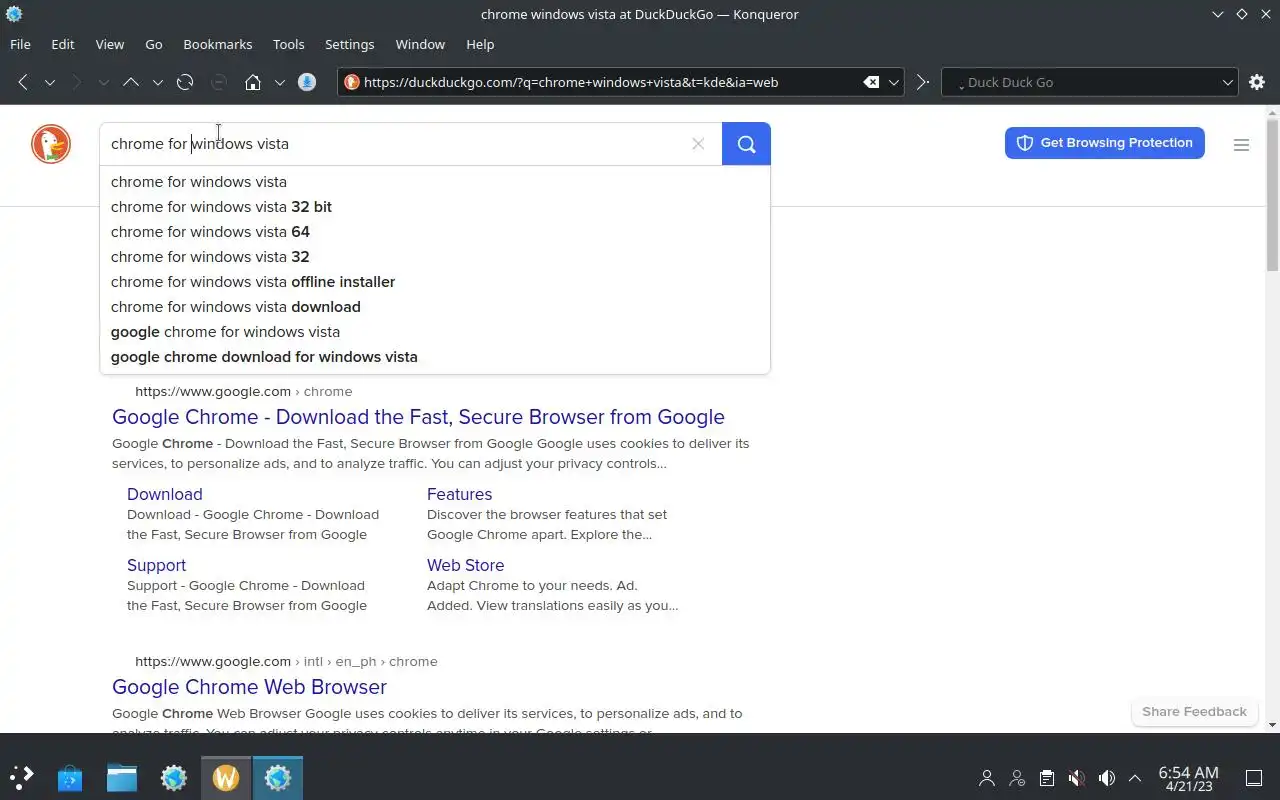The image size is (1280, 800).
Task: Switch to first Konqueror globe taskbar entry
Action: pos(174,777)
